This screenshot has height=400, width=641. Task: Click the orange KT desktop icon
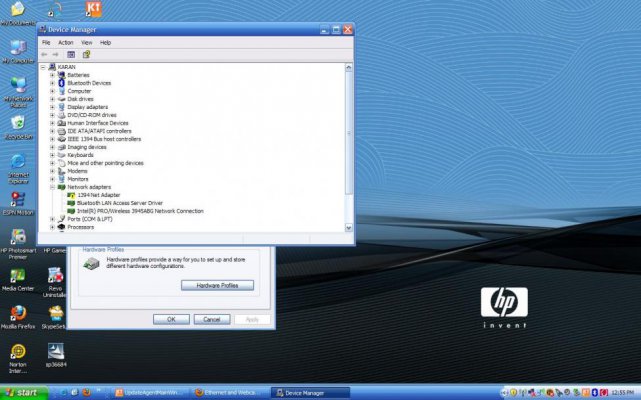[x=94, y=9]
